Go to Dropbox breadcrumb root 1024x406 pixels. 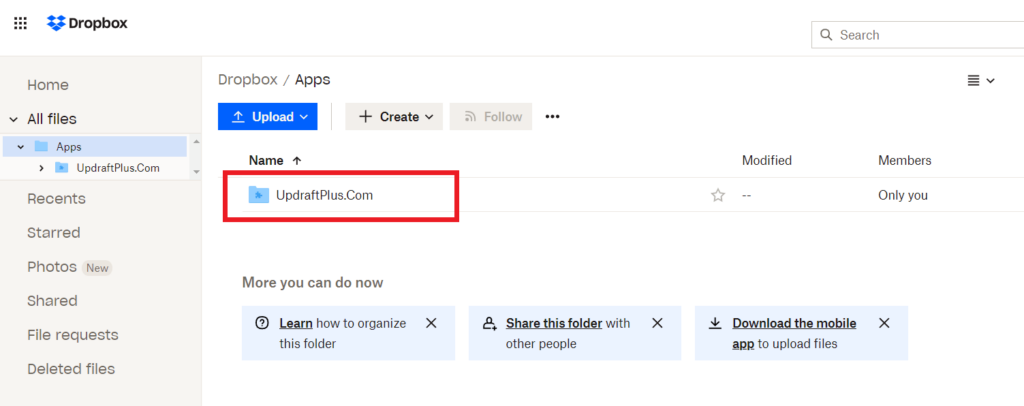pos(248,80)
